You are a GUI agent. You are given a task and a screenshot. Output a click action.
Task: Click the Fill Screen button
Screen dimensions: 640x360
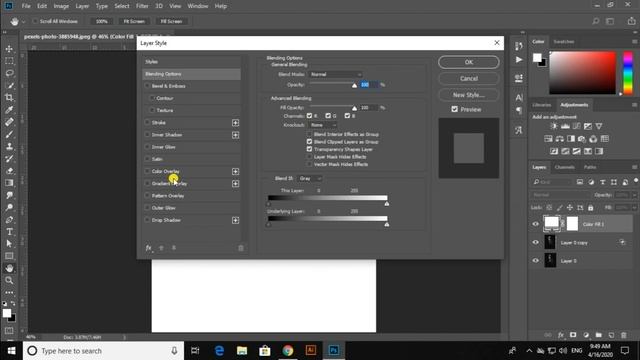tap(171, 21)
